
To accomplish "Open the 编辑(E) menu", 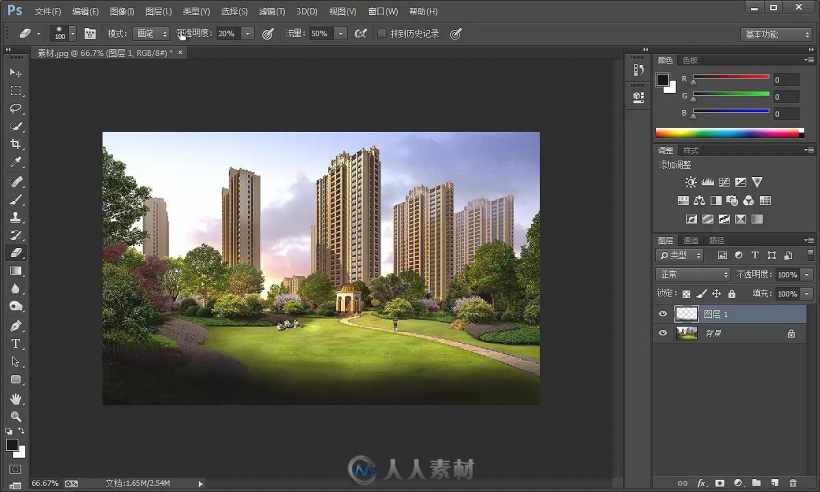I will [x=85, y=11].
